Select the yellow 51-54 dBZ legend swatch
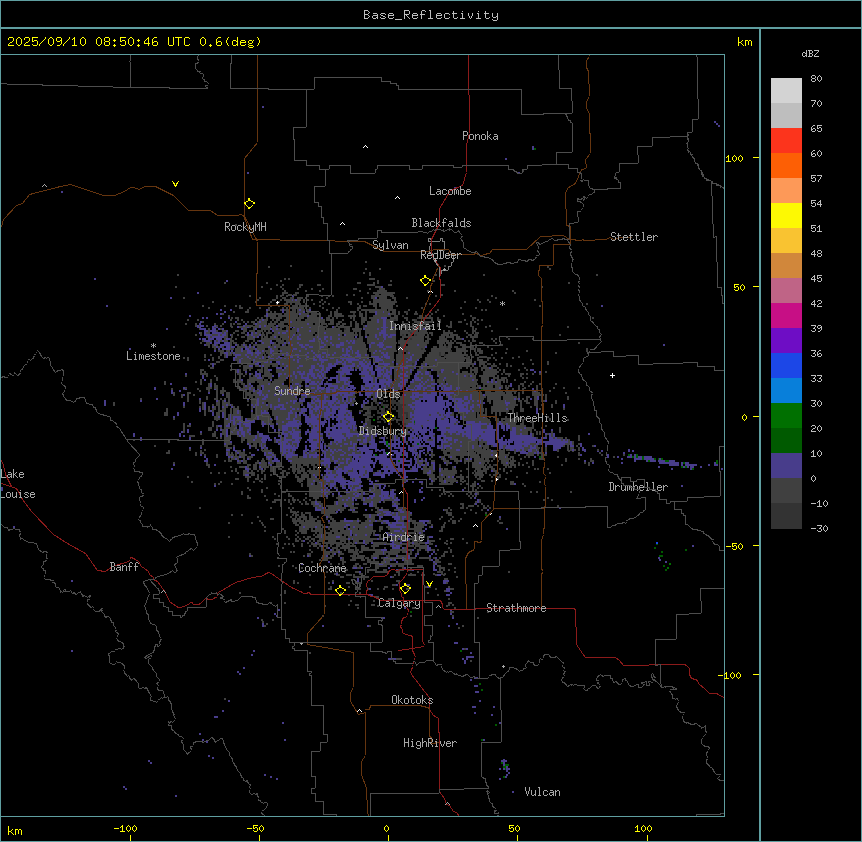 [786, 216]
